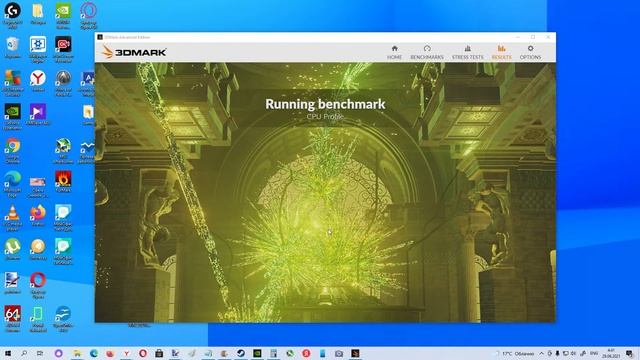Show hidden system tray icons

(x=542, y=353)
